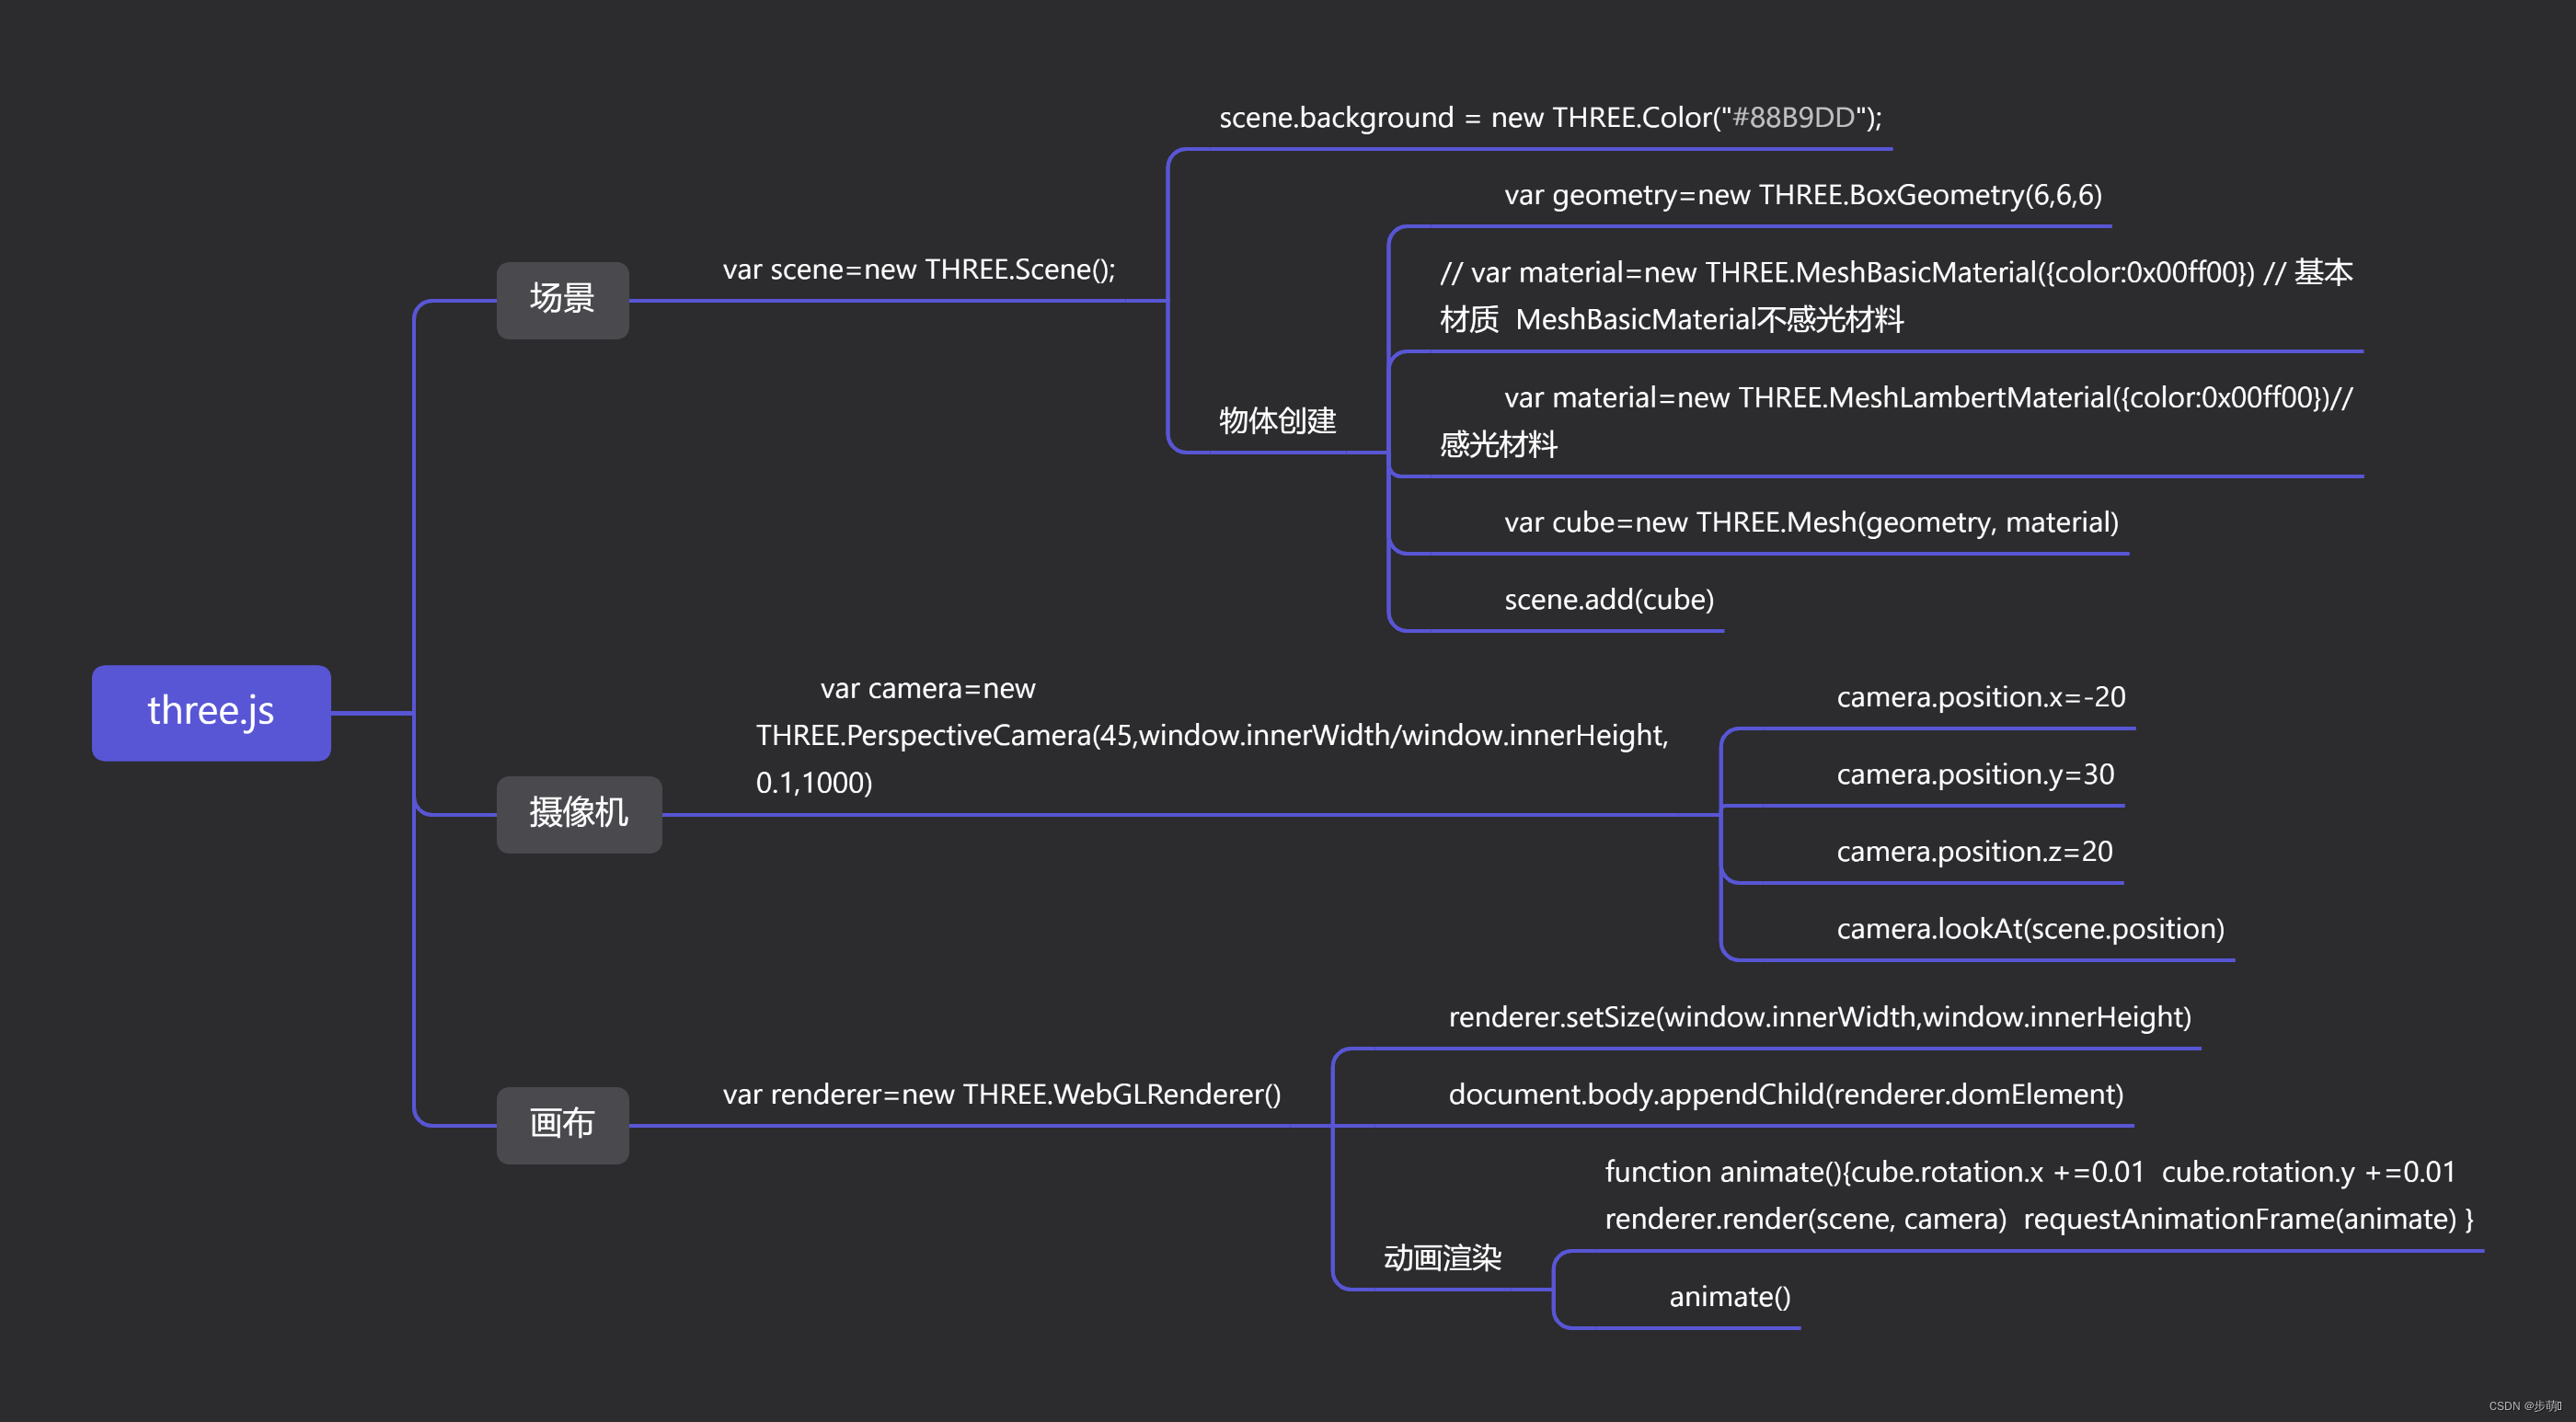Click the scene.background color line
Image resolution: width=2576 pixels, height=1422 pixels.
[1550, 118]
